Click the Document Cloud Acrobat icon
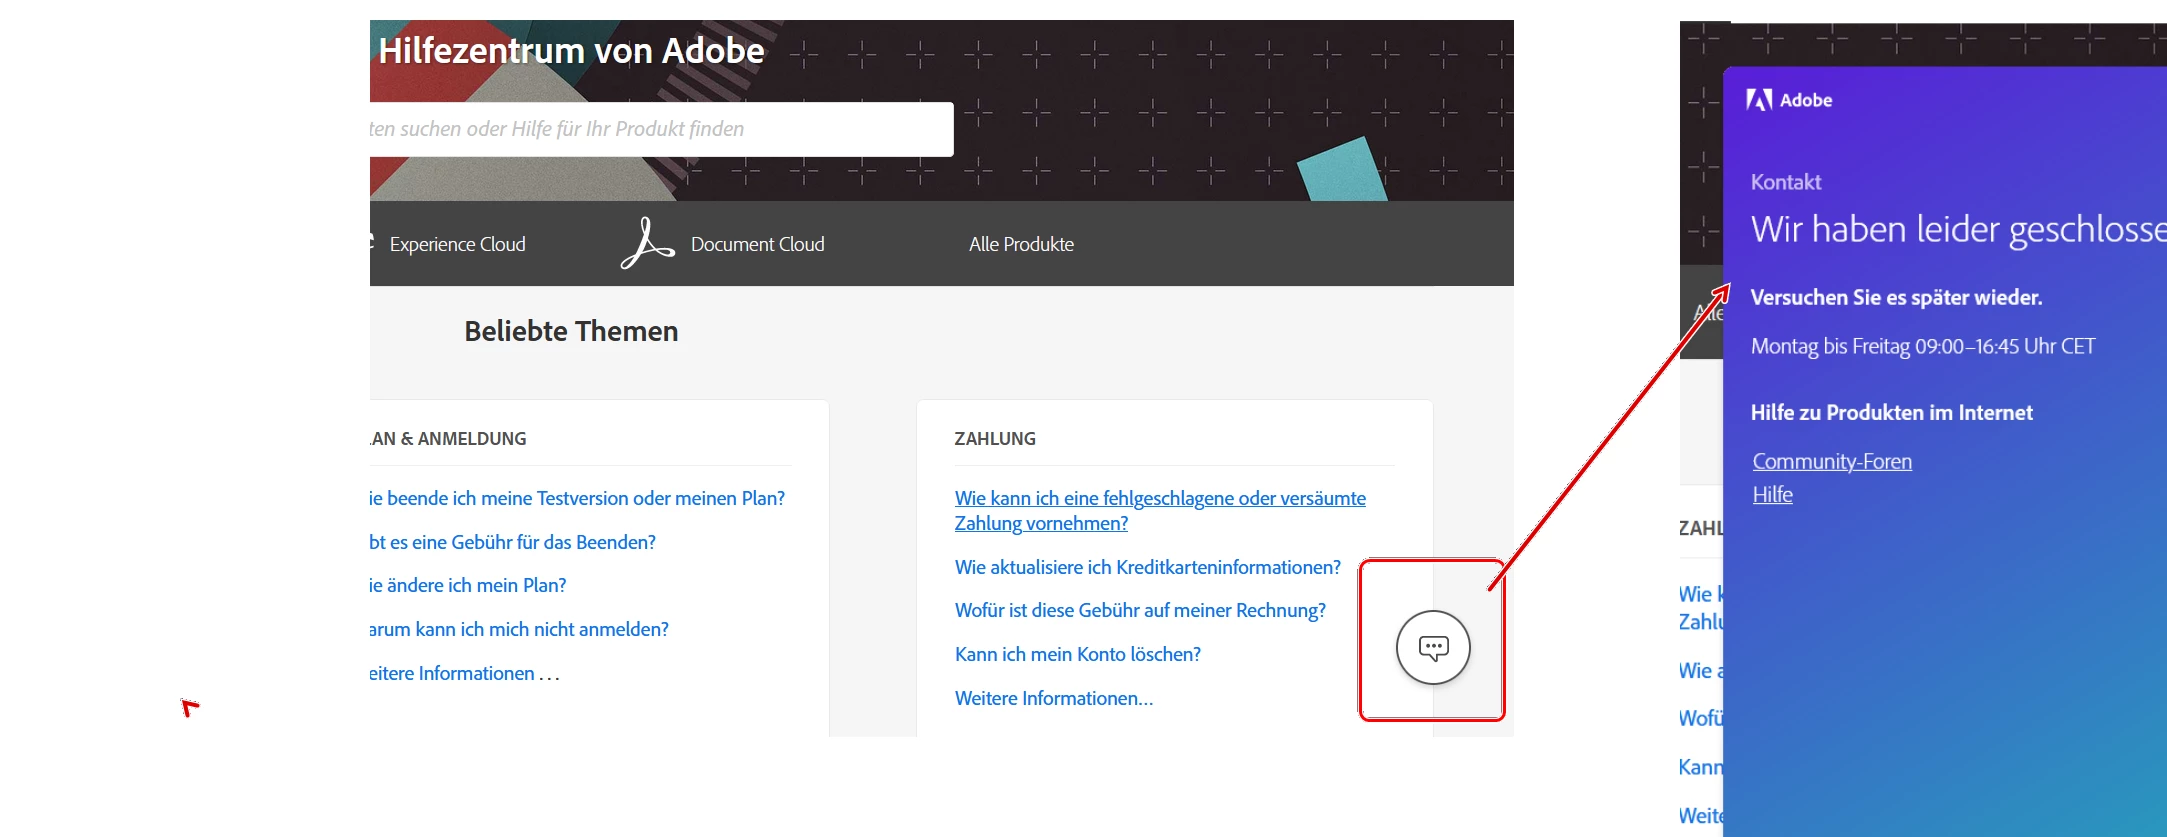2167x837 pixels. pos(647,243)
